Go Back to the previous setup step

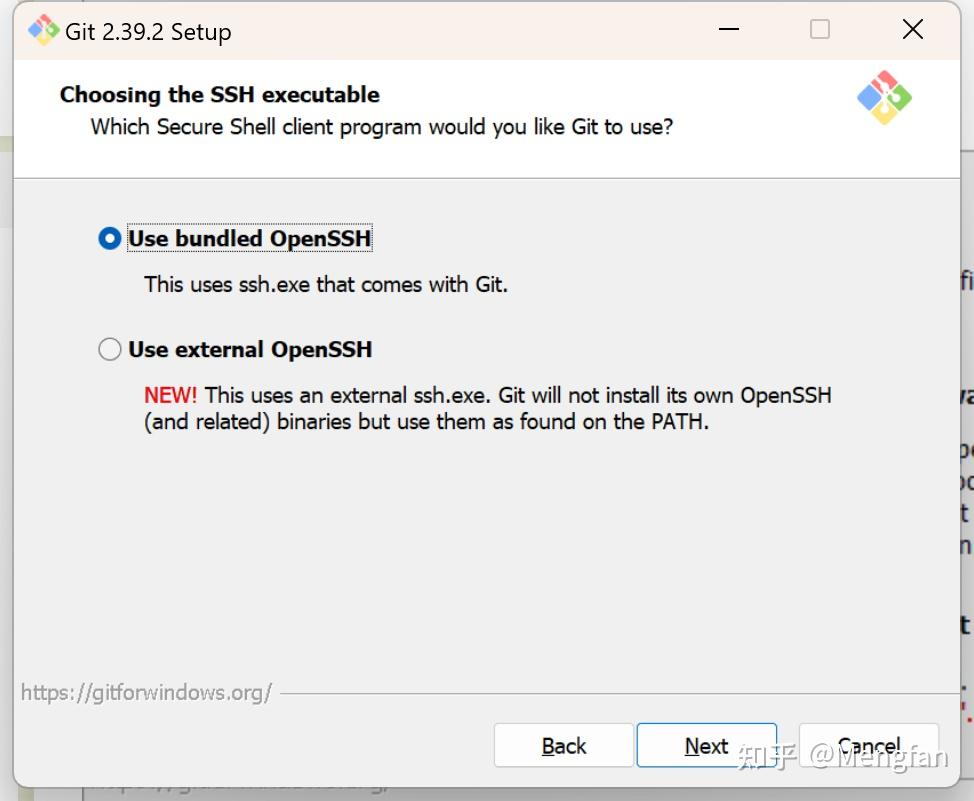tap(564, 746)
